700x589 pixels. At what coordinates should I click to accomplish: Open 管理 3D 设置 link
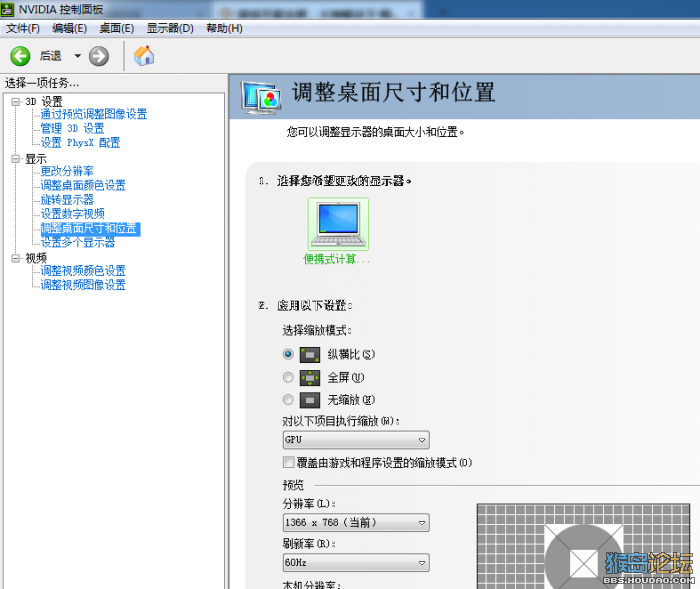pos(72,129)
